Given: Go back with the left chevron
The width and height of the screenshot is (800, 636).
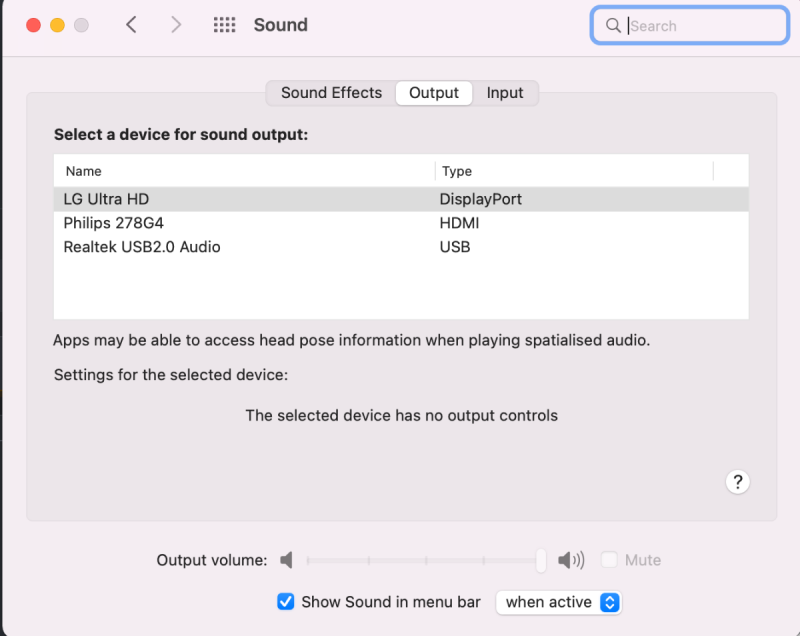Looking at the screenshot, I should pos(131,25).
